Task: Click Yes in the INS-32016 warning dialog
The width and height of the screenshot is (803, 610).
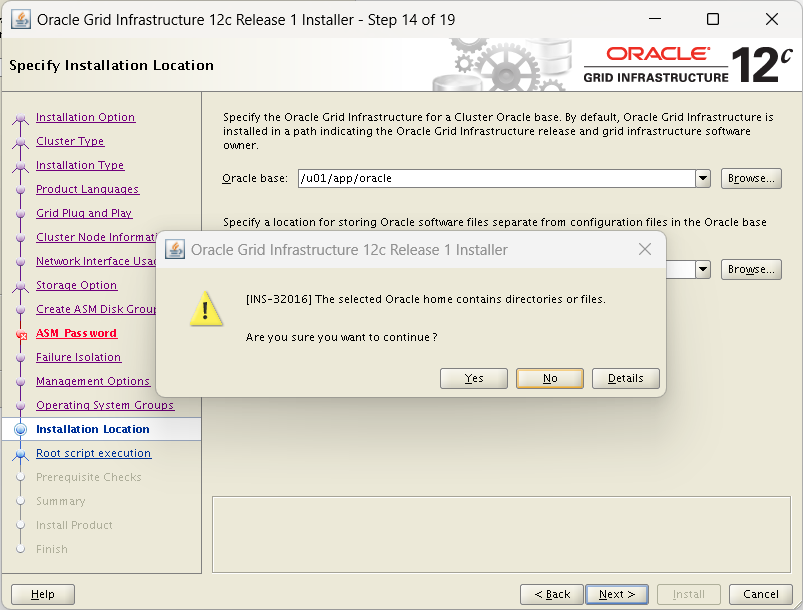Action: (474, 378)
